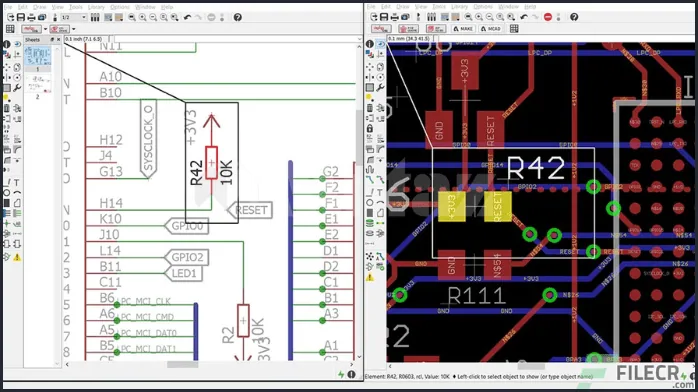The height and width of the screenshot is (392, 698).
Task: Open the CAM processor icon in schematic toolbar
Action: pyautogui.click(x=42, y=17)
